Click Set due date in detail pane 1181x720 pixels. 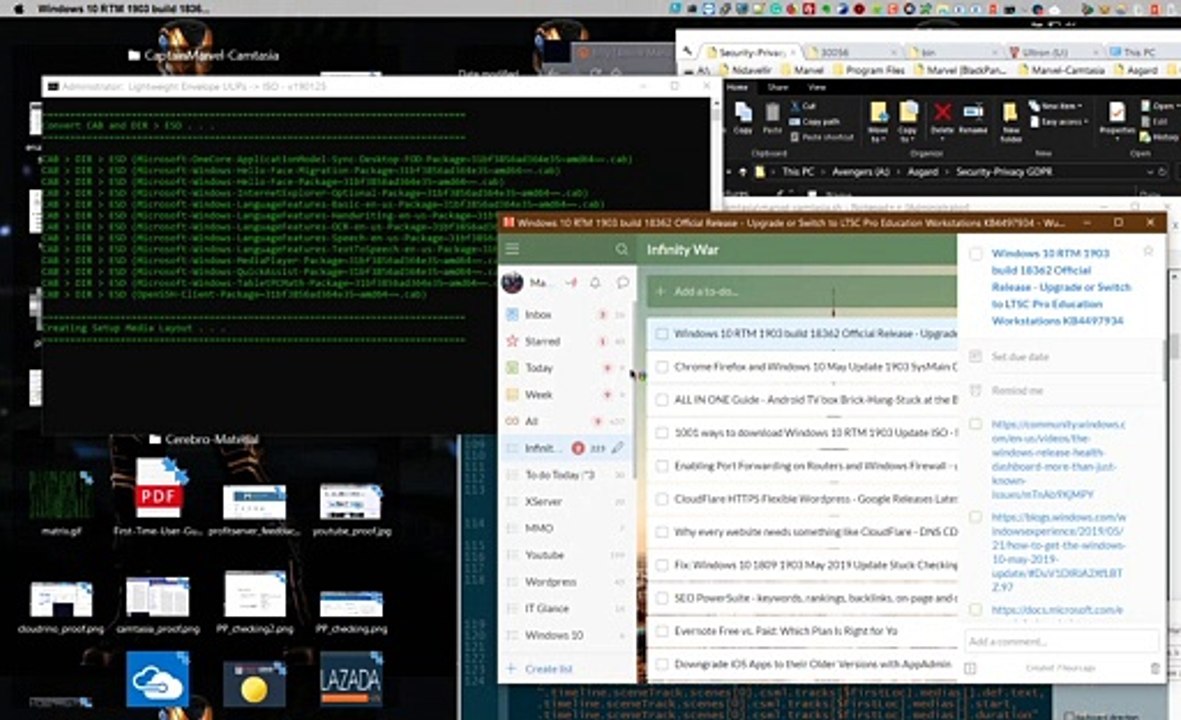pos(1020,356)
